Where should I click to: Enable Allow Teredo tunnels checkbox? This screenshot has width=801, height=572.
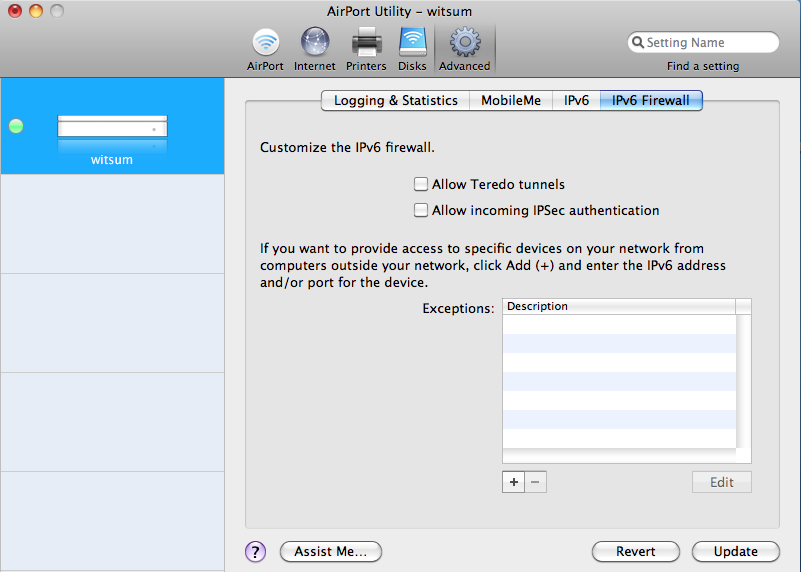[x=420, y=184]
